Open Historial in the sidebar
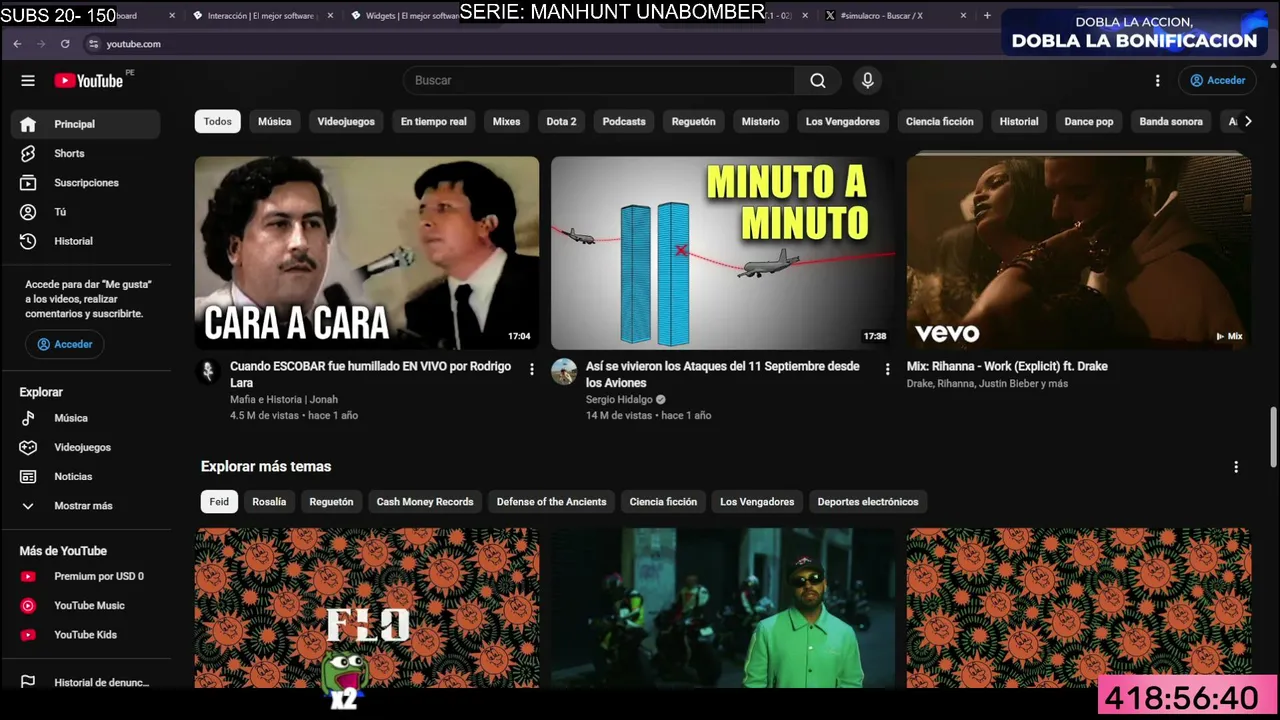1280x720 pixels. tap(85, 241)
